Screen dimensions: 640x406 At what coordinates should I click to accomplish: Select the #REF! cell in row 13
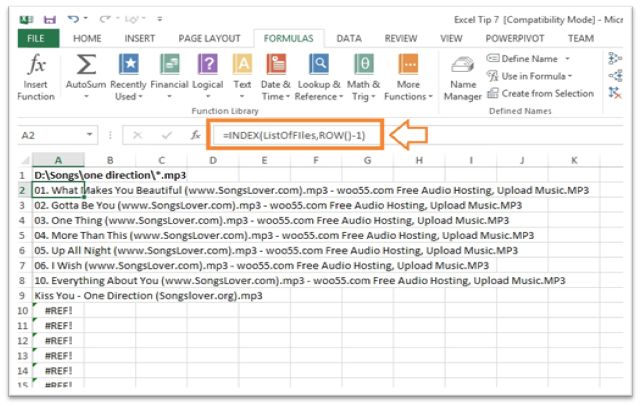coord(58,356)
